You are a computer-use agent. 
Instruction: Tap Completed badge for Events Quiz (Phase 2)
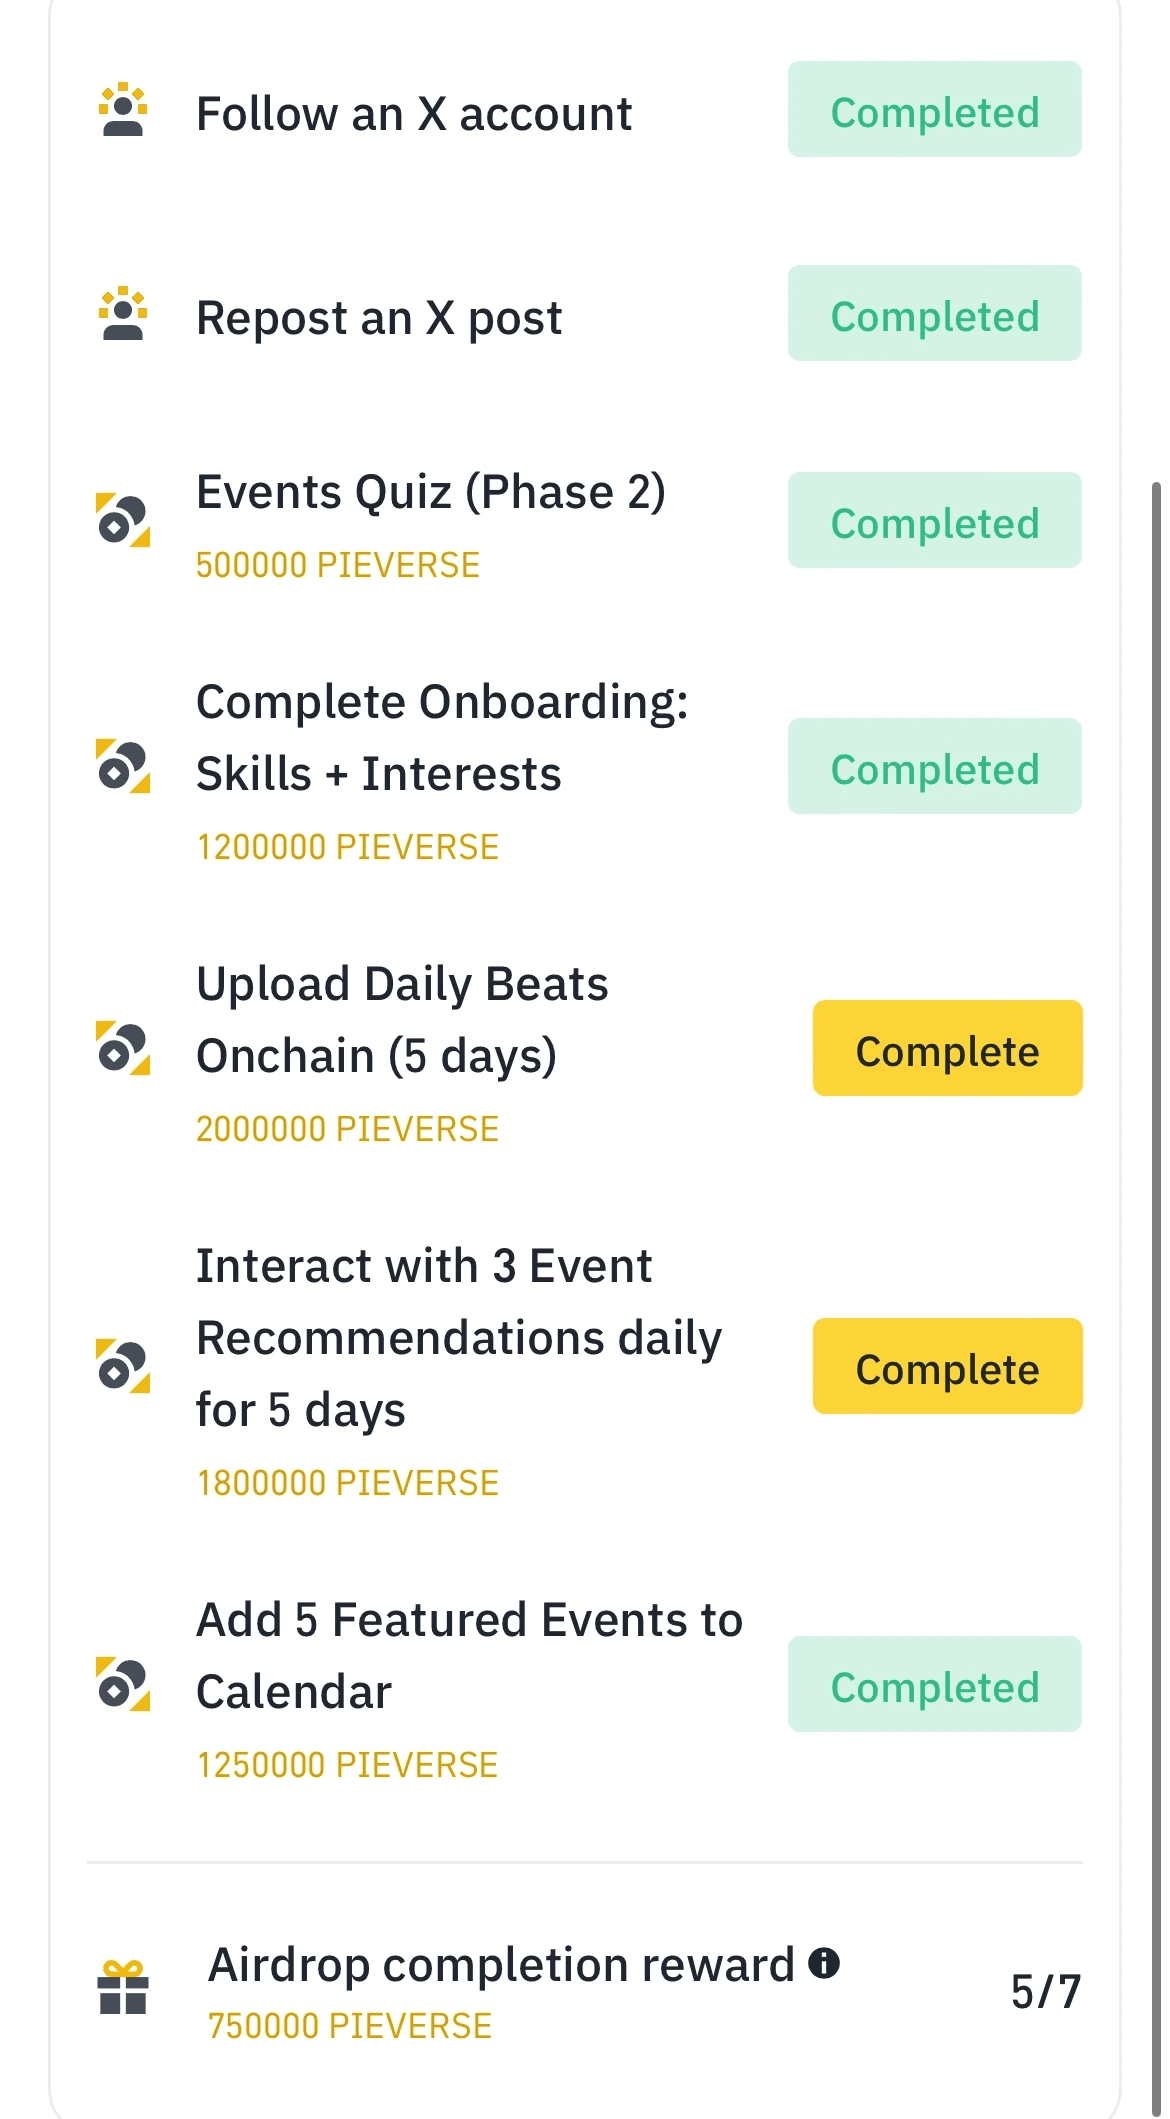[x=934, y=521]
